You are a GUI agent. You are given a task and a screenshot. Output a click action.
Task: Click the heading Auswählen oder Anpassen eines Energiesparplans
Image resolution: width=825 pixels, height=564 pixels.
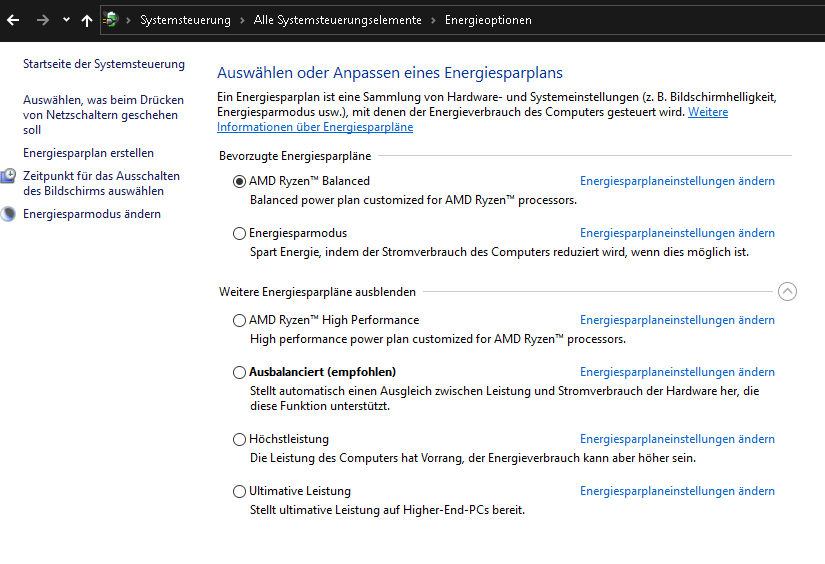(x=390, y=73)
